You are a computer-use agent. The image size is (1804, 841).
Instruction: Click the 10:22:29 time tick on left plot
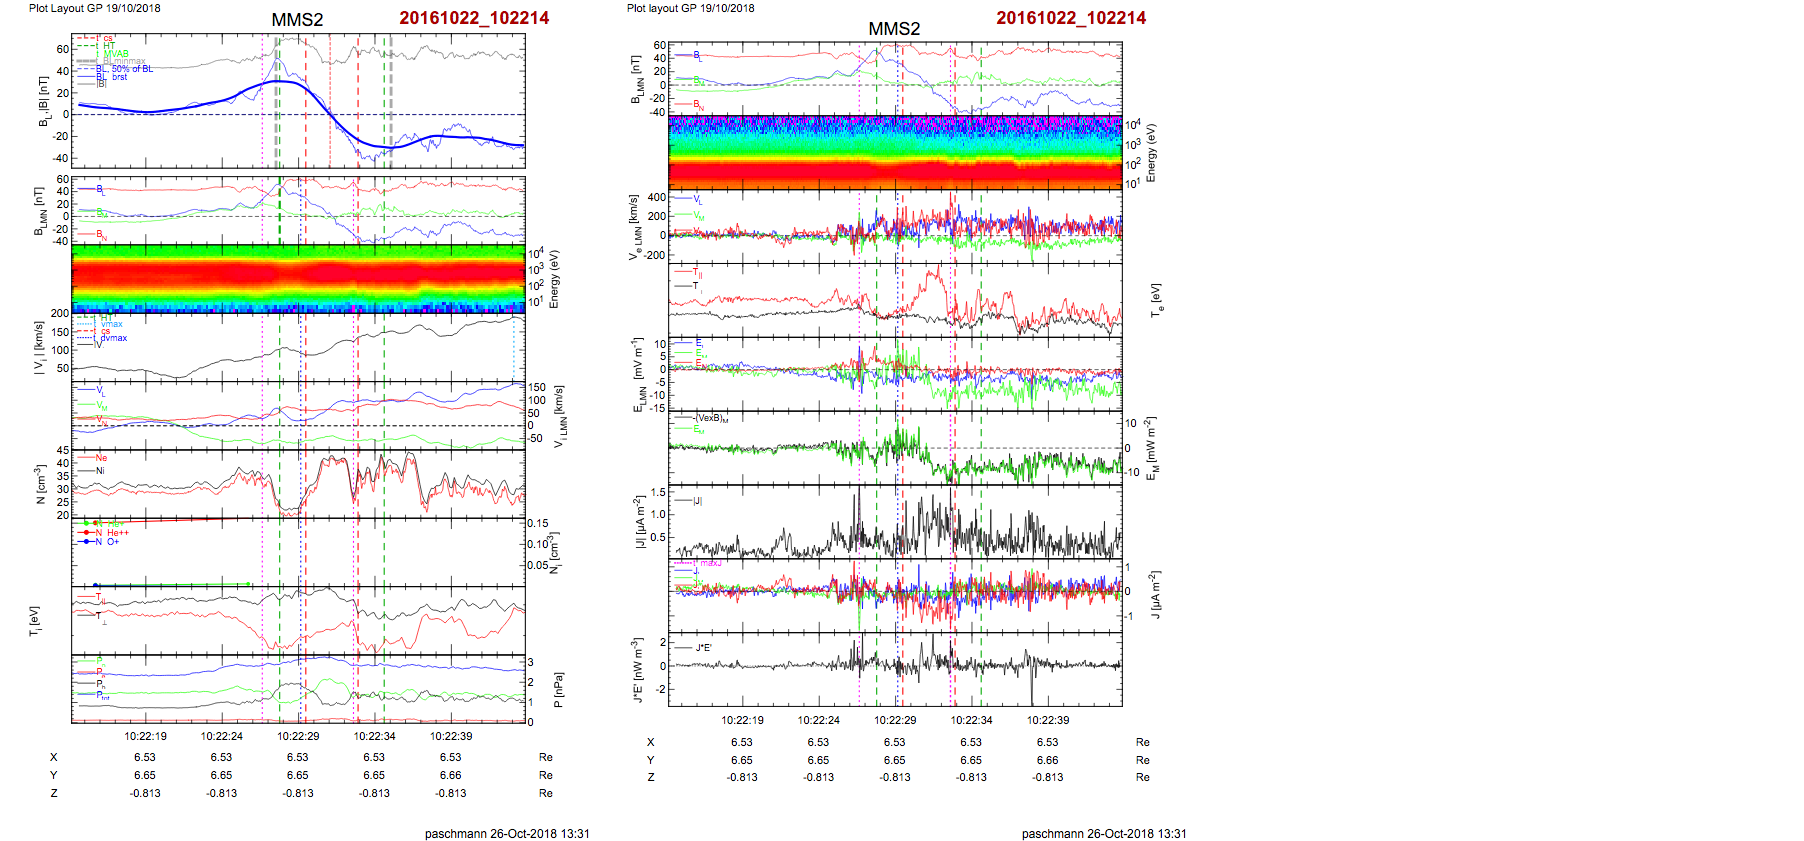coord(298,736)
